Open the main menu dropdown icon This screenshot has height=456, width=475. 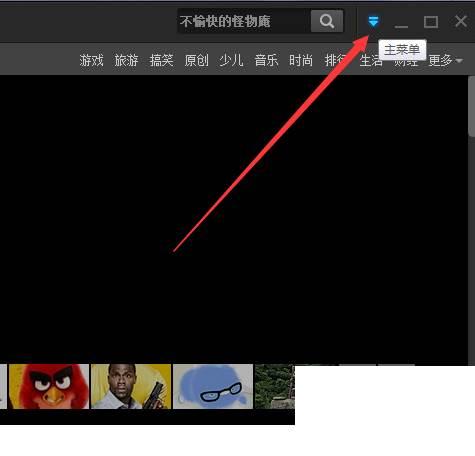pyautogui.click(x=373, y=21)
